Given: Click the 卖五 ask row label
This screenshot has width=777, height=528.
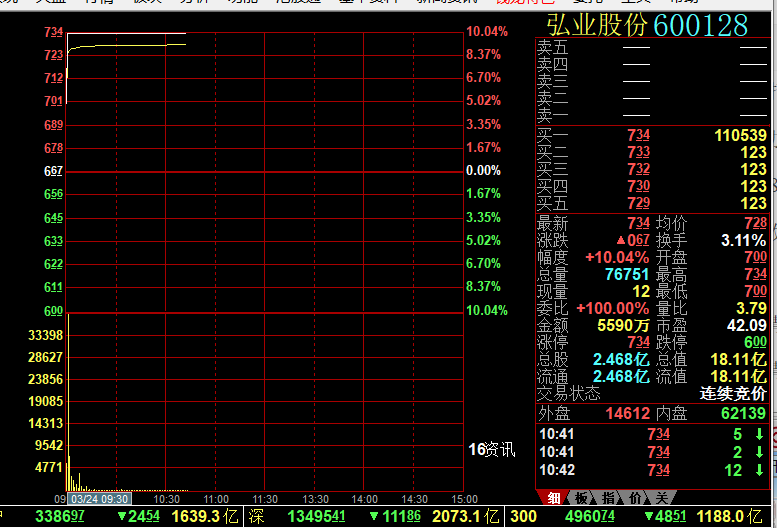Looking at the screenshot, I should click(553, 48).
